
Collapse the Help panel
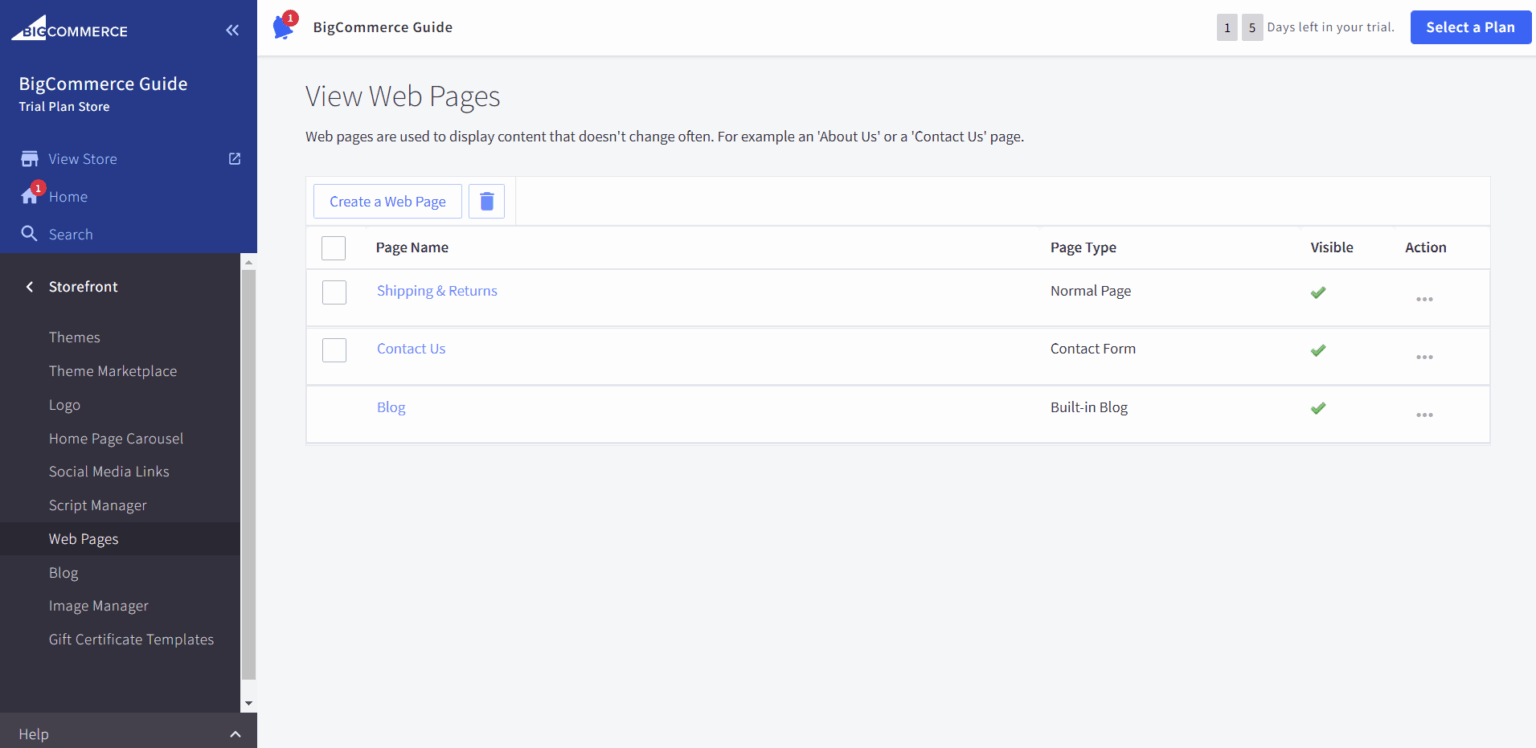click(235, 733)
